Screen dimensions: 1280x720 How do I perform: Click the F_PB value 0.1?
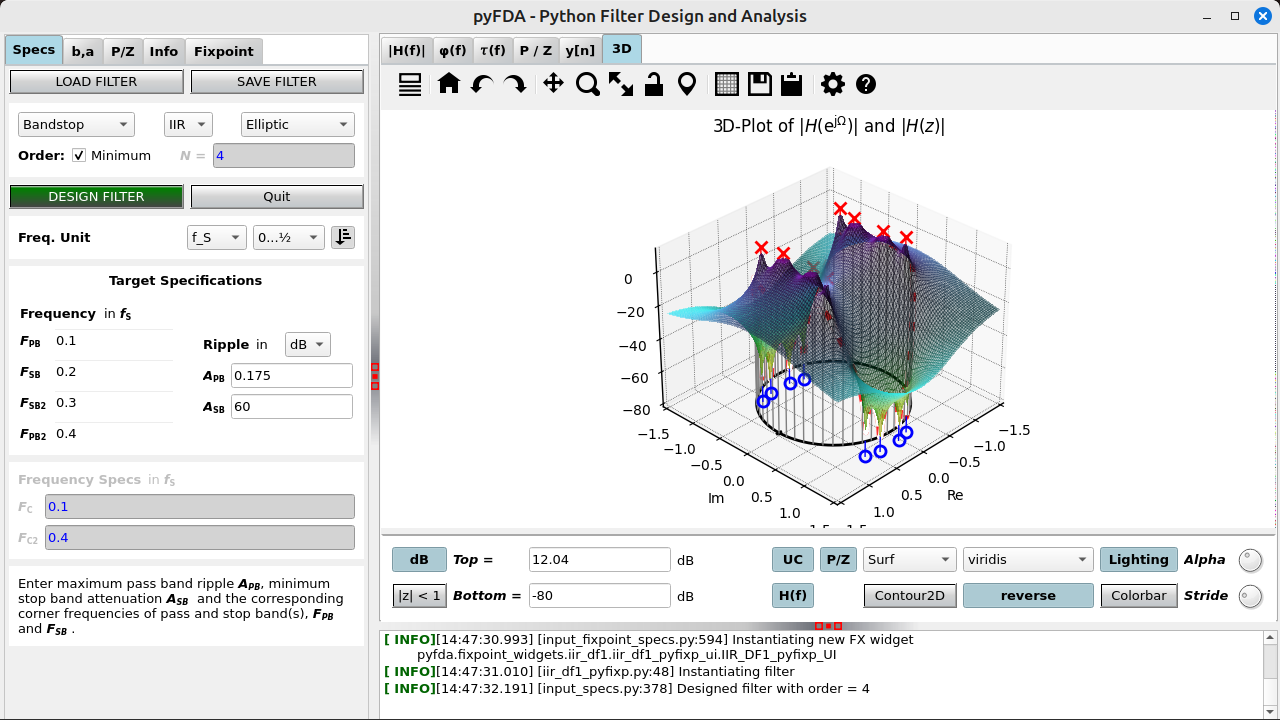coord(66,341)
